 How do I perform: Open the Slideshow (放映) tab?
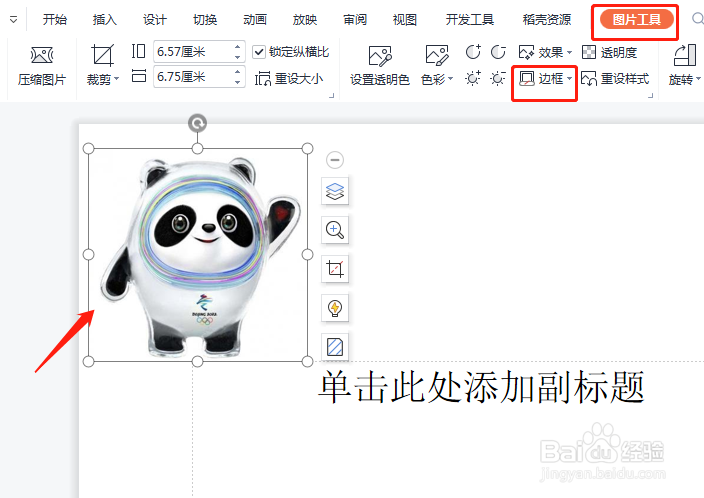click(305, 19)
